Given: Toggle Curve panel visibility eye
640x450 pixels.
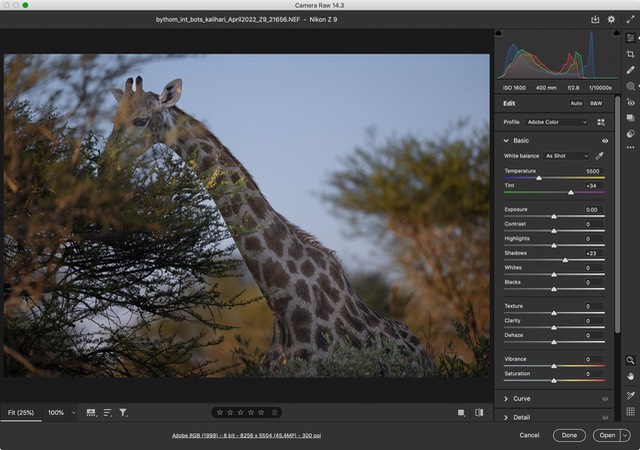Looking at the screenshot, I should click(605, 398).
